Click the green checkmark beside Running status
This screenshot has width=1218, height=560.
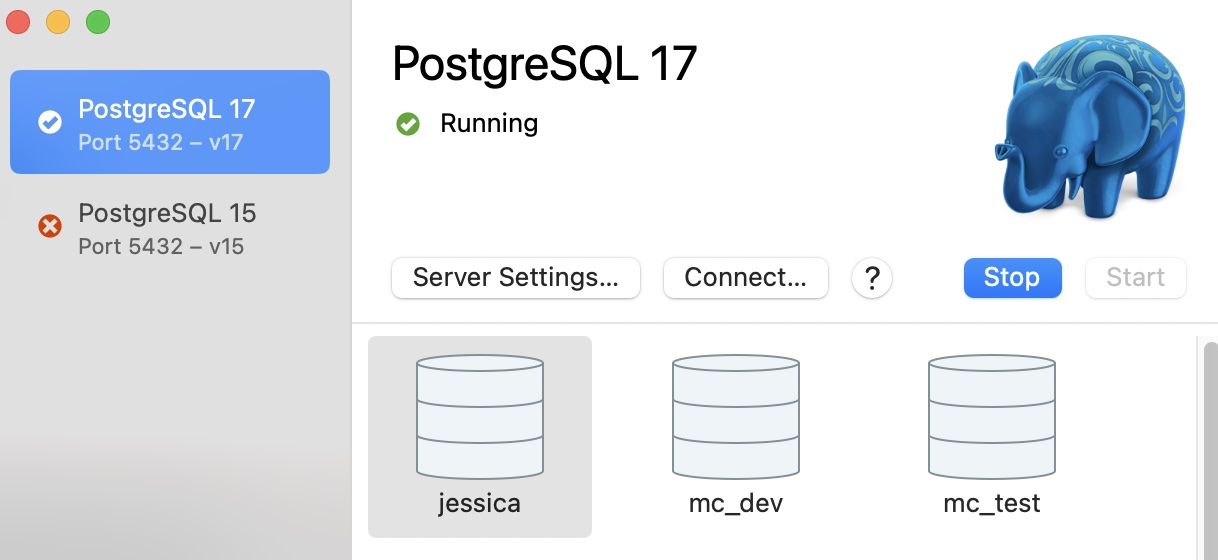pyautogui.click(x=408, y=124)
